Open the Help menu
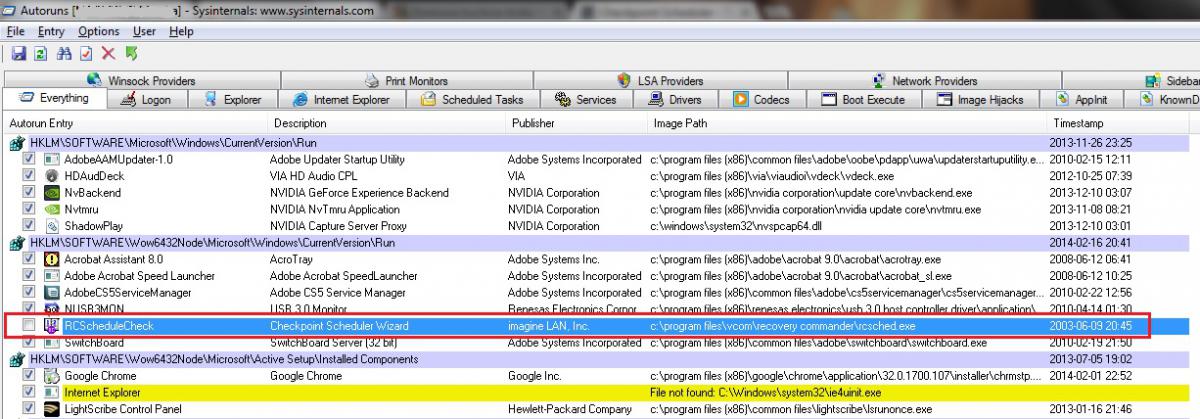This screenshot has width=1200, height=419. pyautogui.click(x=181, y=32)
